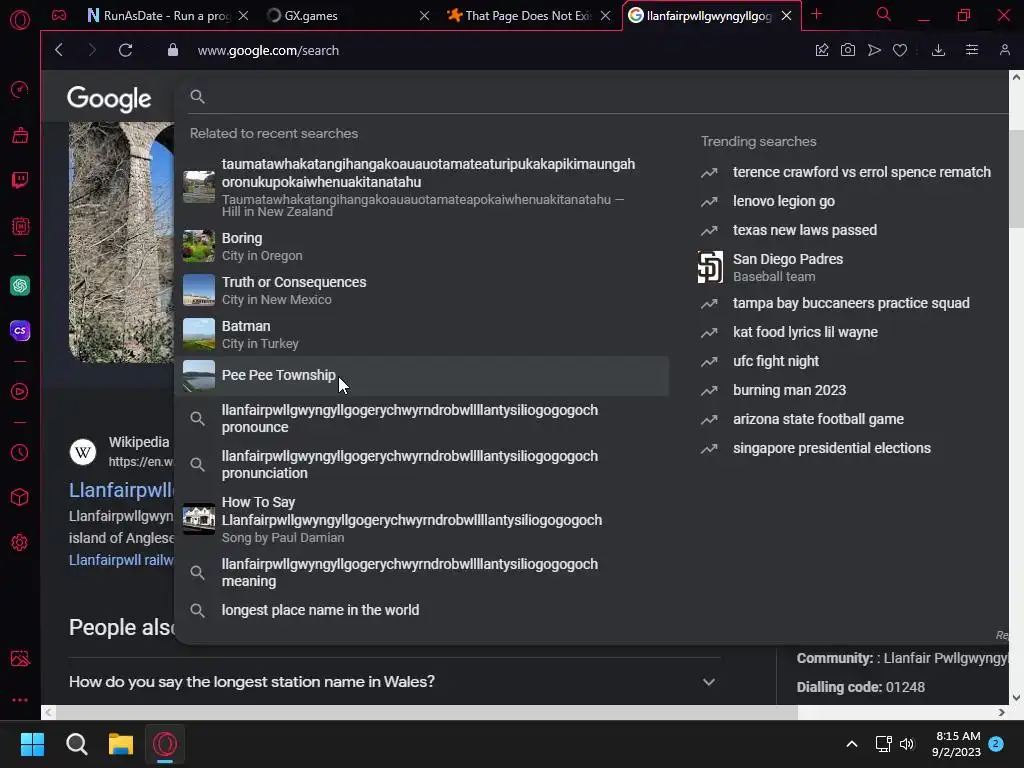Open the volume control in tray

(x=906, y=744)
